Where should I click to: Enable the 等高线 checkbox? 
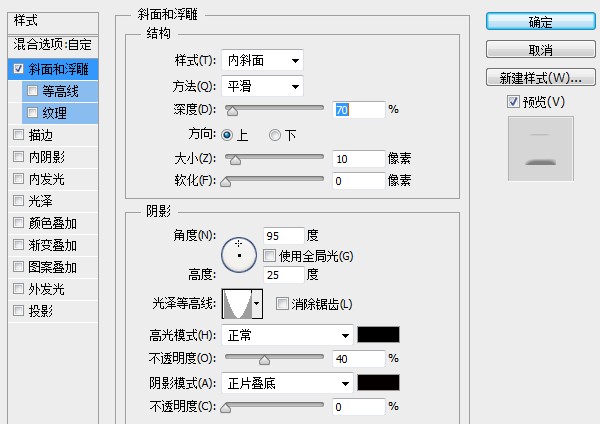coord(32,91)
